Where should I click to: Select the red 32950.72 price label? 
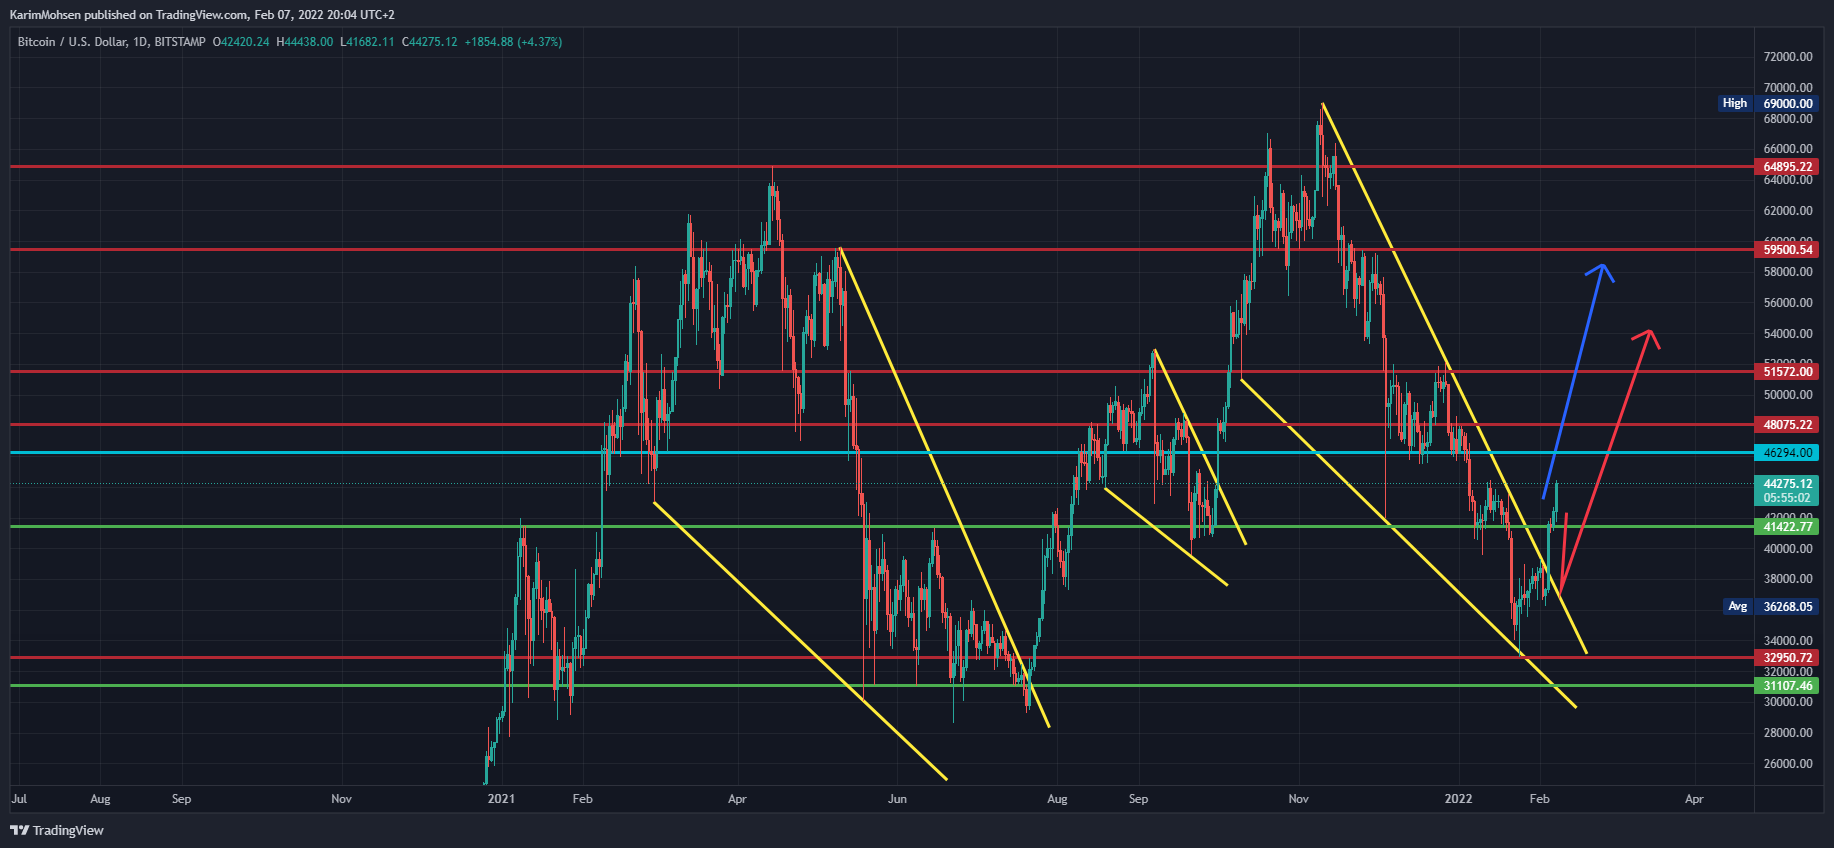pos(1787,658)
